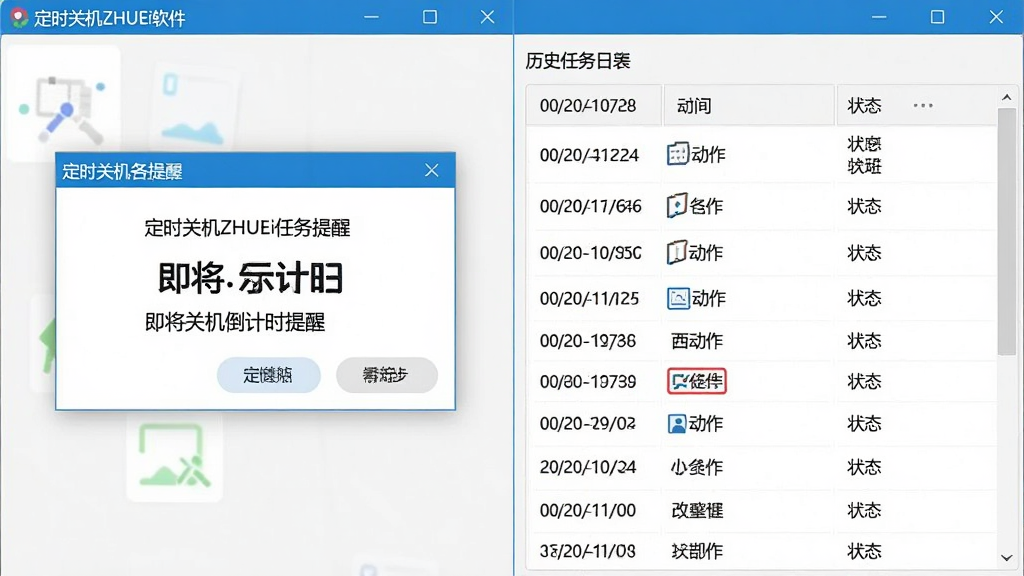Minimize the right history window
The height and width of the screenshot is (576, 1024).
pyautogui.click(x=879, y=17)
